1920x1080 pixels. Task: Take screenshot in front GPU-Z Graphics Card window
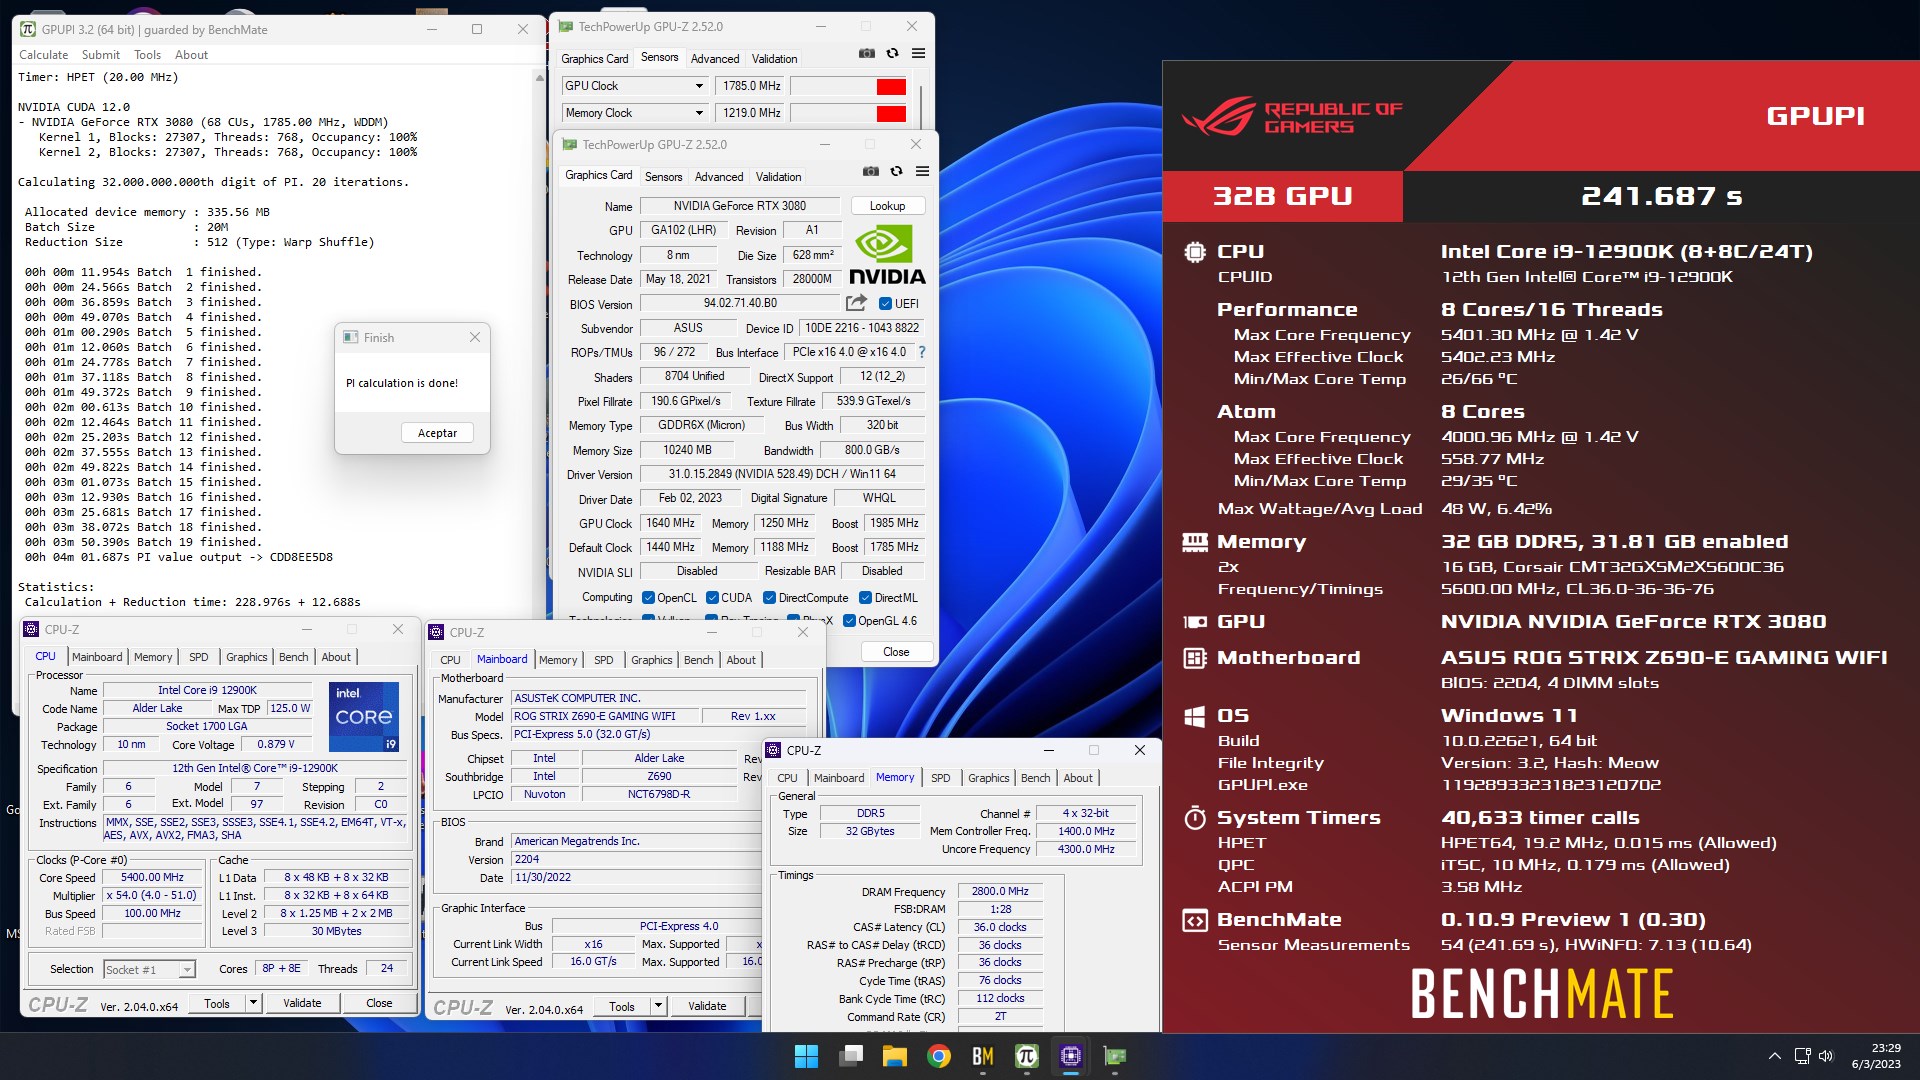coord(871,172)
